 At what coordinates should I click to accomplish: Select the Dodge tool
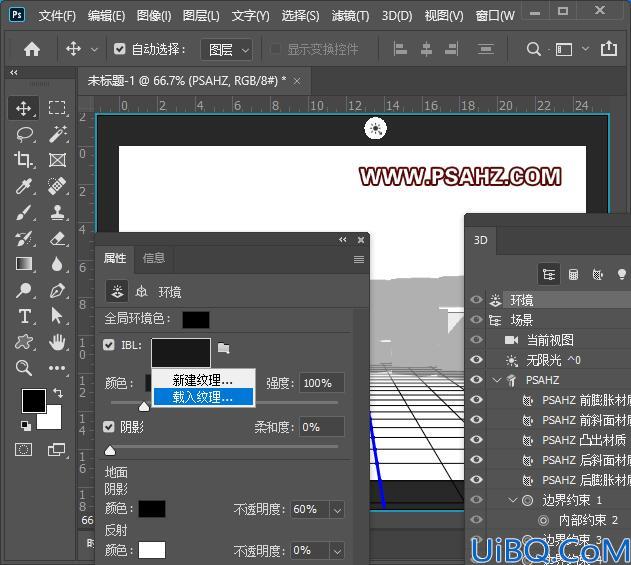point(24,290)
